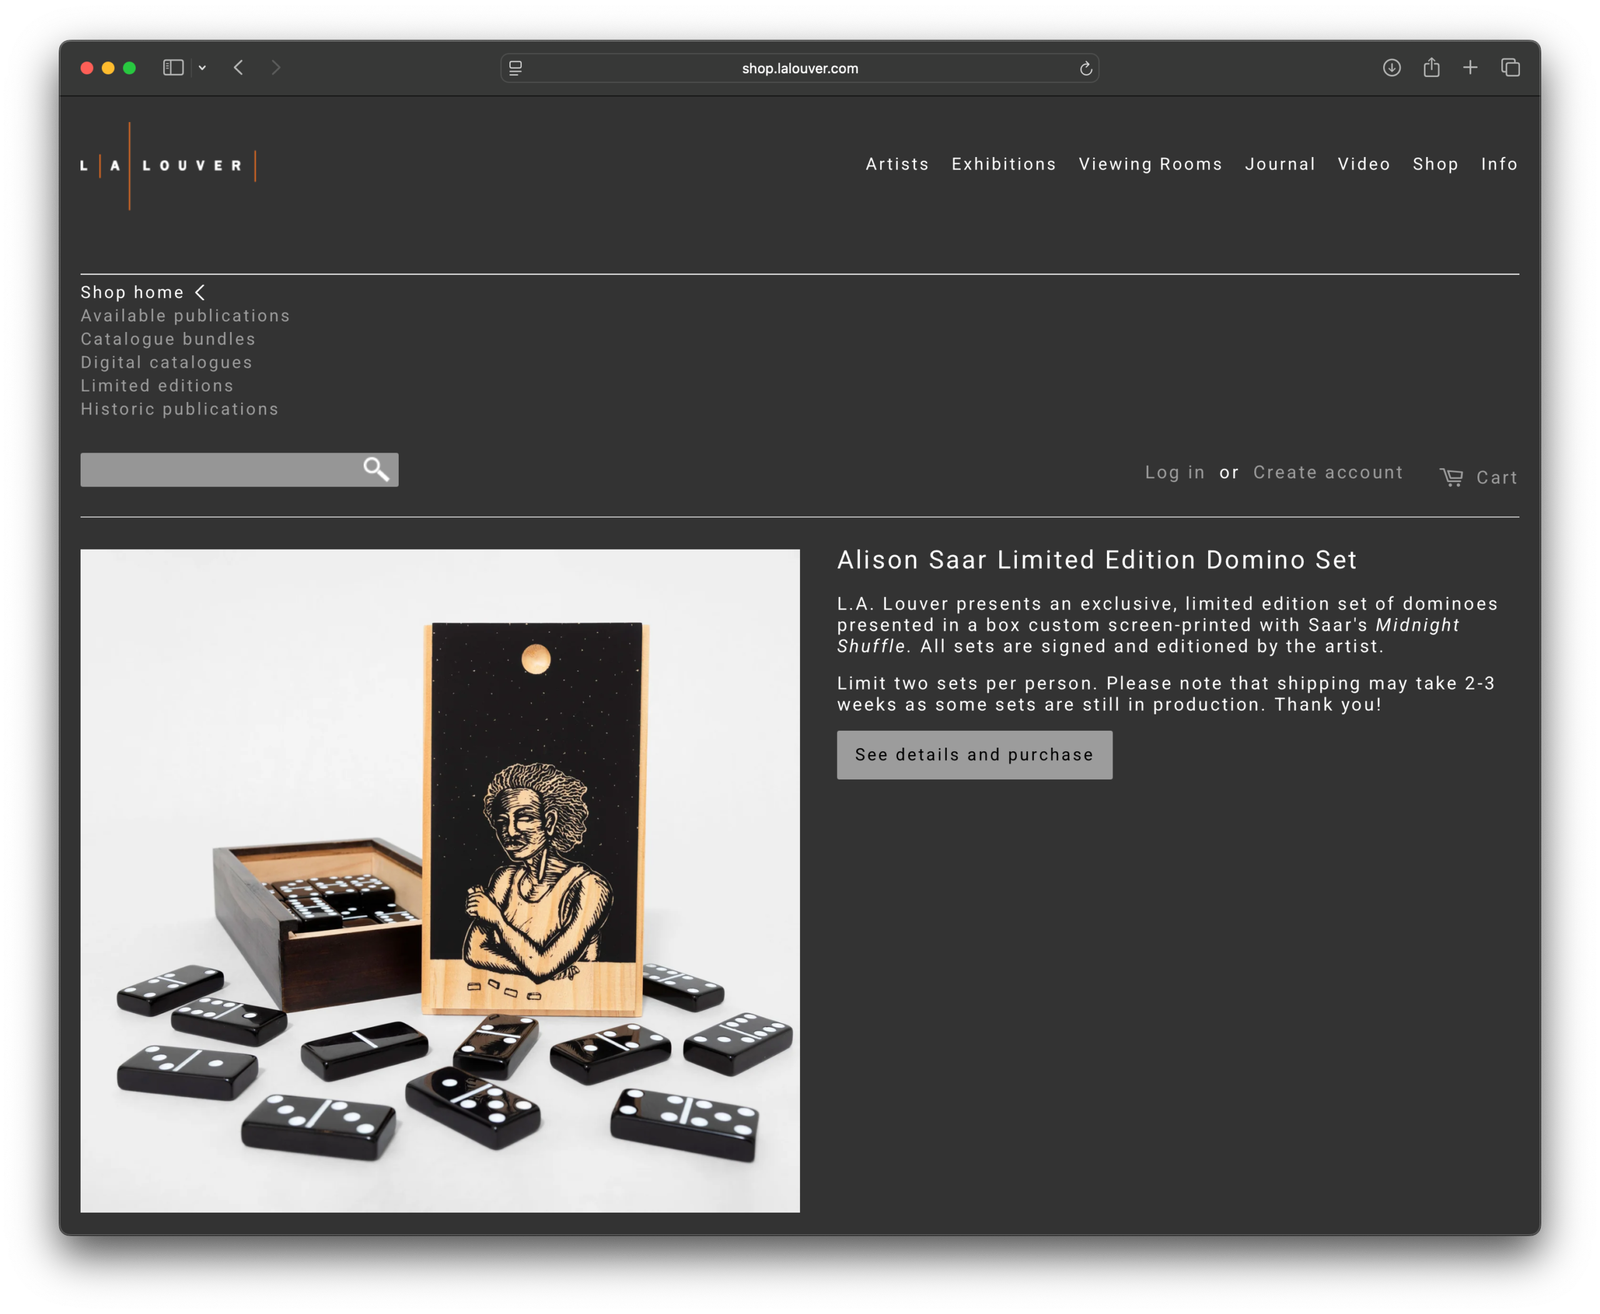Image resolution: width=1600 pixels, height=1314 pixels.
Task: Reload the shop.lalouver.com page
Action: pos(1085,68)
